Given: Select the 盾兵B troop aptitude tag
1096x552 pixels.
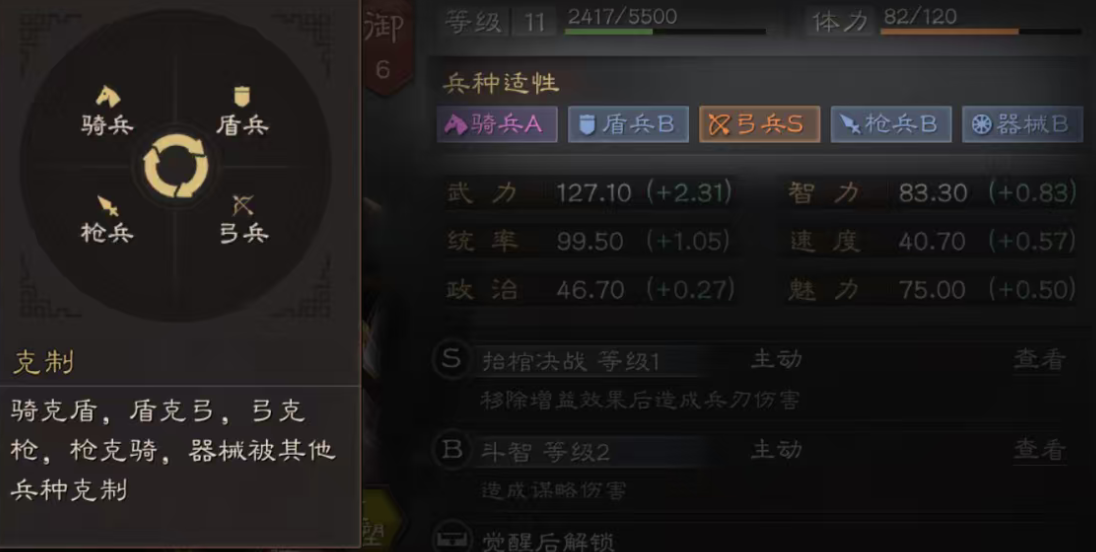Looking at the screenshot, I should (628, 124).
